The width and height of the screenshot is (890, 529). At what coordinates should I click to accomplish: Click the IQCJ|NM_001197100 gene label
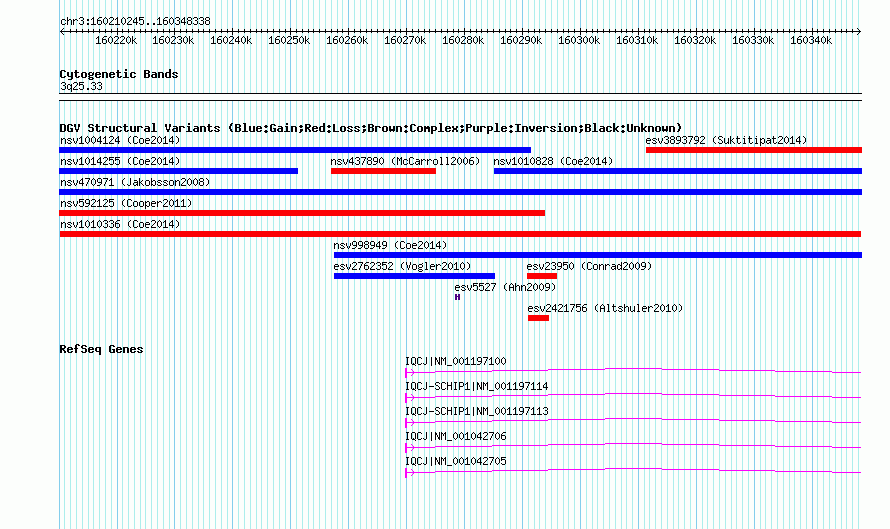(456, 361)
